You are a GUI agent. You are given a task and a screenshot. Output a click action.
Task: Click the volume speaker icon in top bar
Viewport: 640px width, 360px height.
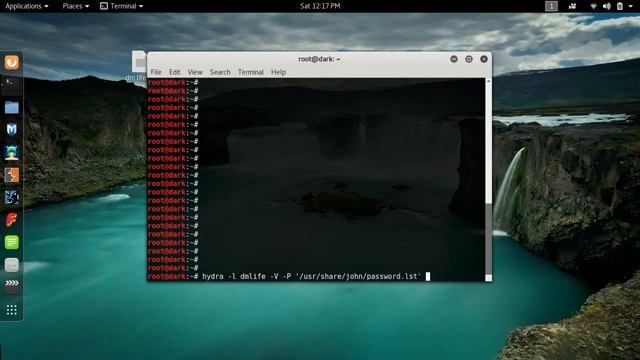coord(607,6)
